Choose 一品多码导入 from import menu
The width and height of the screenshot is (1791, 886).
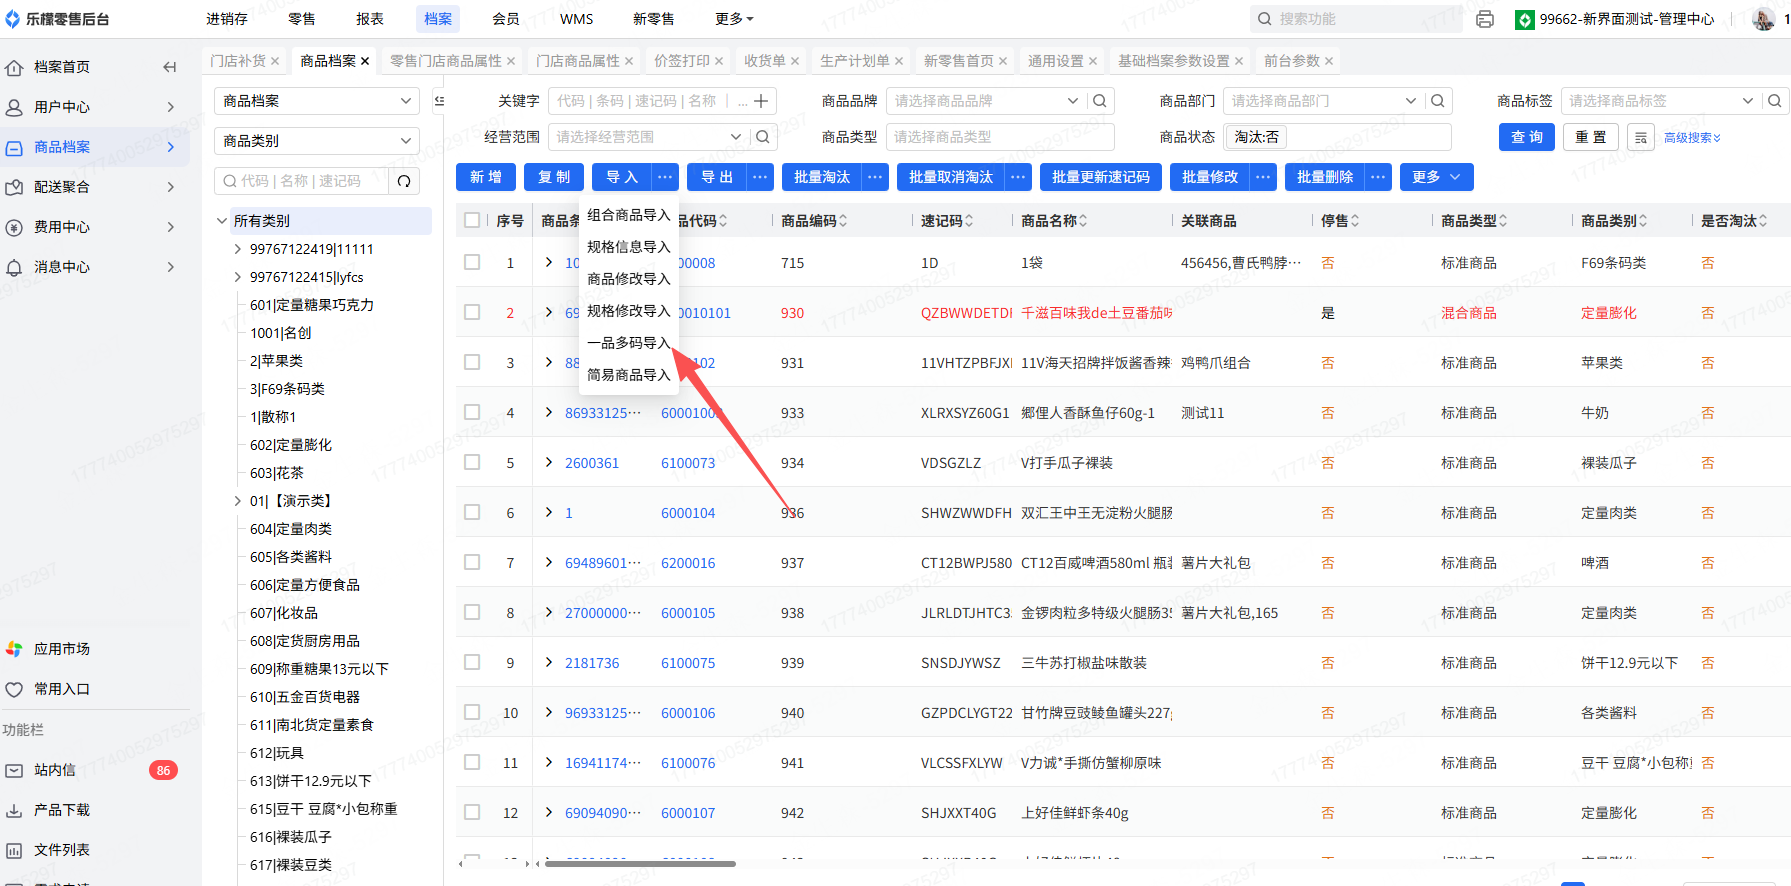click(x=628, y=343)
